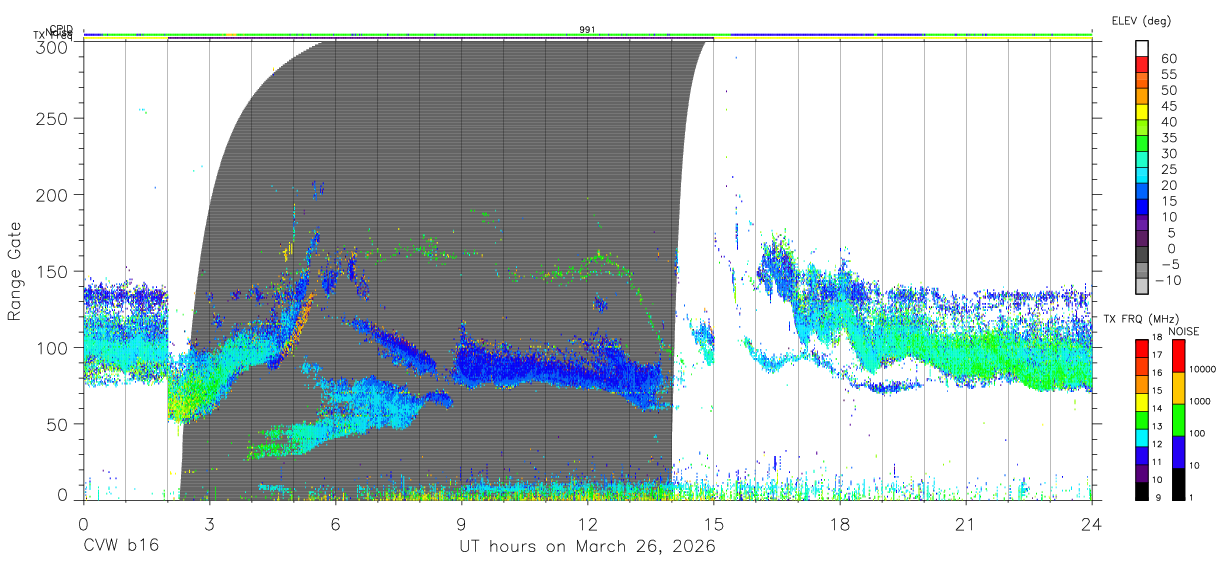Select the orange NOISE colorbar segment
Screen dimensions: 1228x567
point(1177,388)
